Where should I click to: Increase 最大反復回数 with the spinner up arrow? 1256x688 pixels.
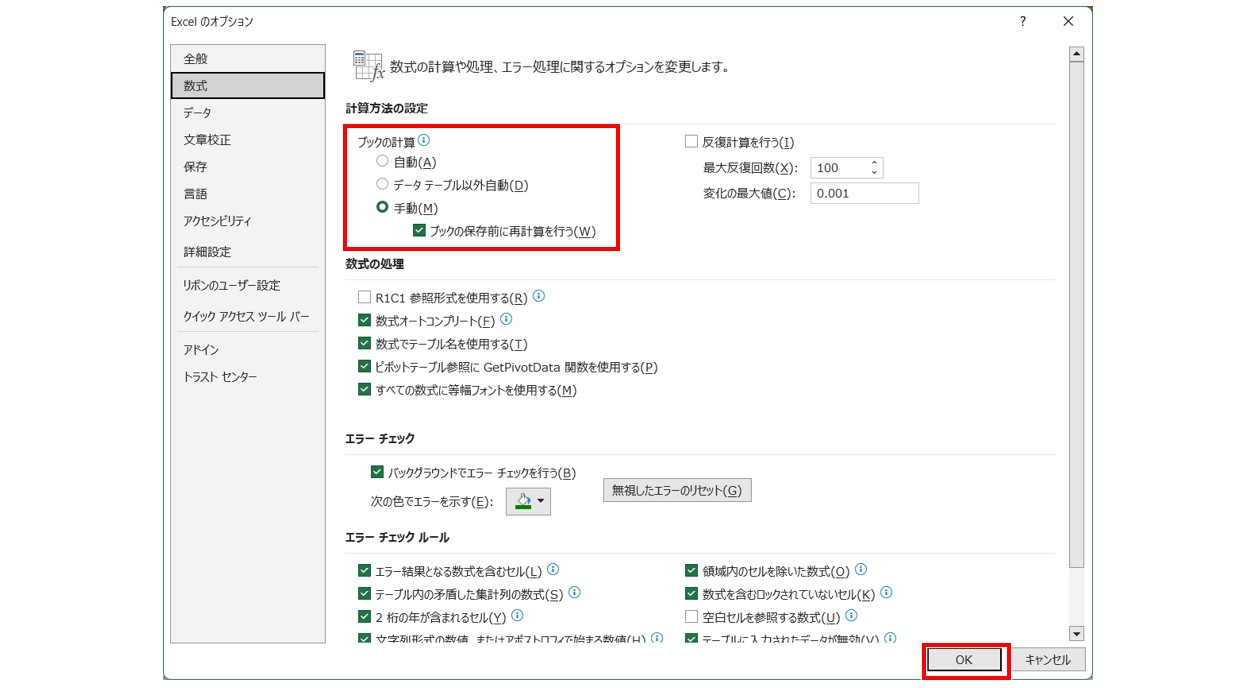tap(875, 163)
